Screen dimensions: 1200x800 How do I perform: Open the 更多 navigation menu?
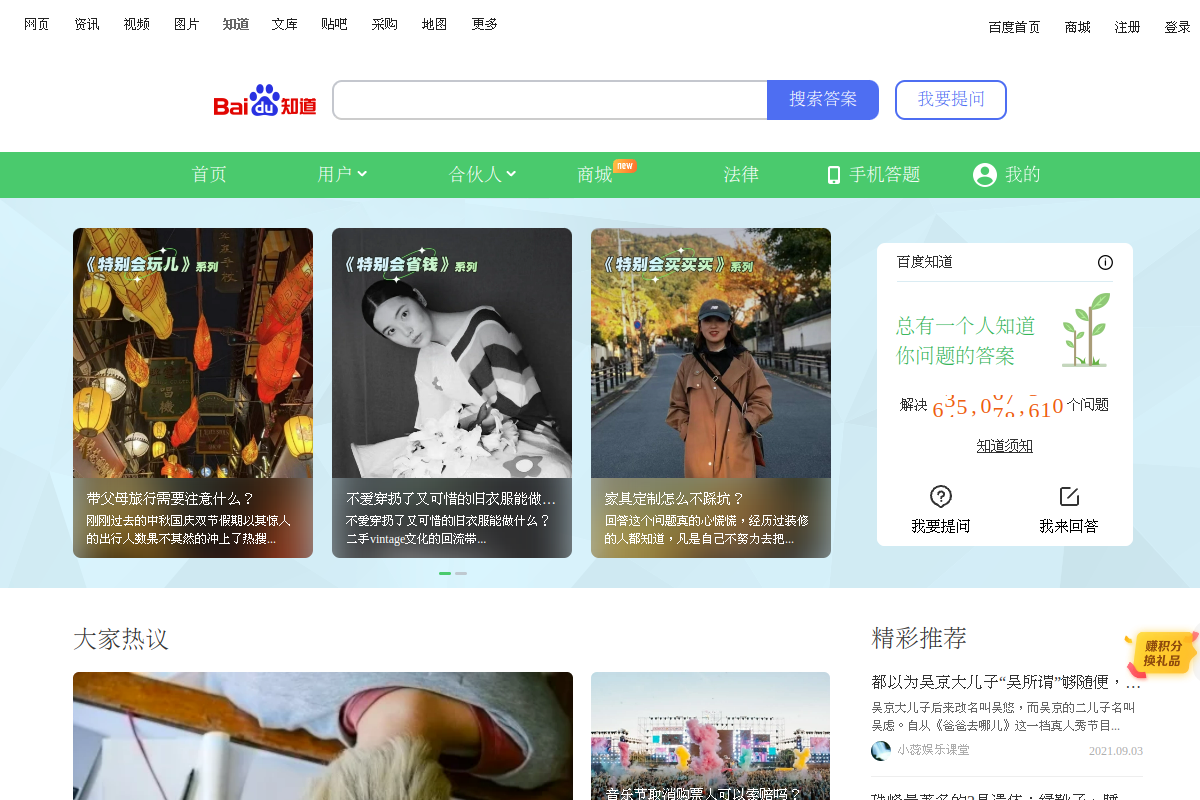pyautogui.click(x=484, y=24)
